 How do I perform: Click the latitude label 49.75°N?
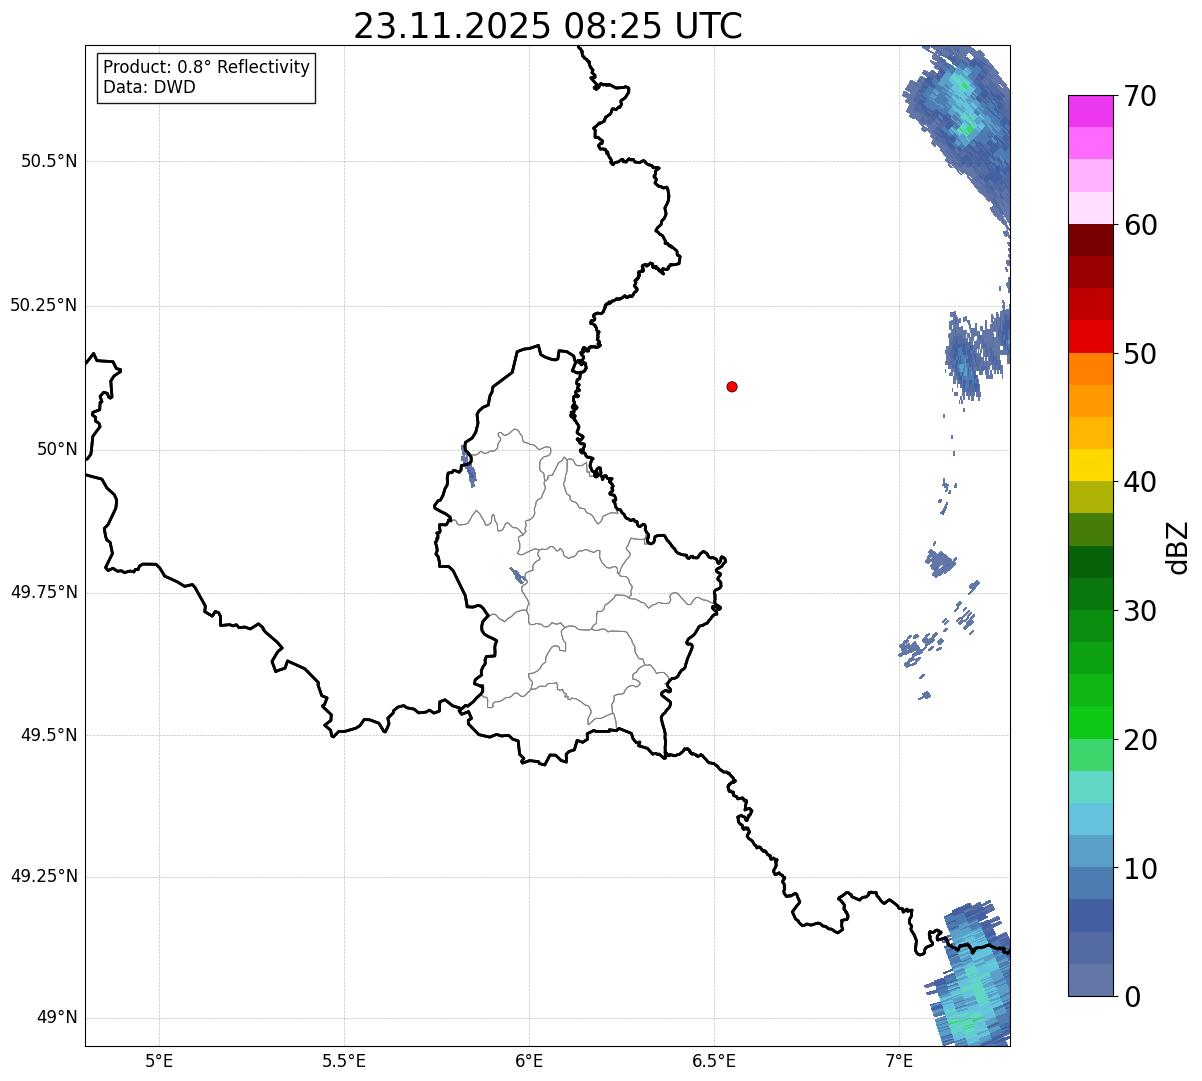coord(44,592)
